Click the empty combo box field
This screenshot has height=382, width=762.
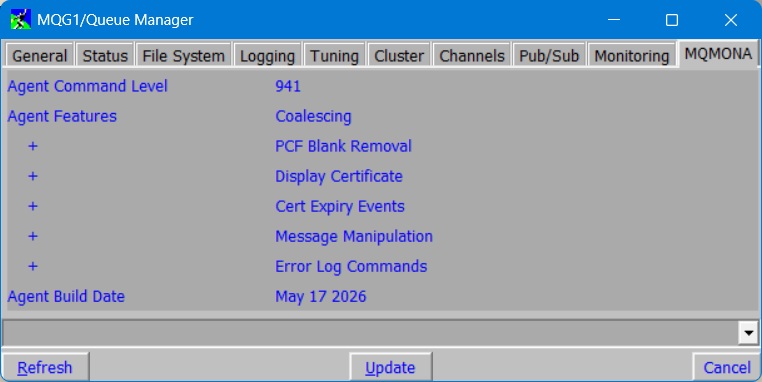tap(370, 333)
